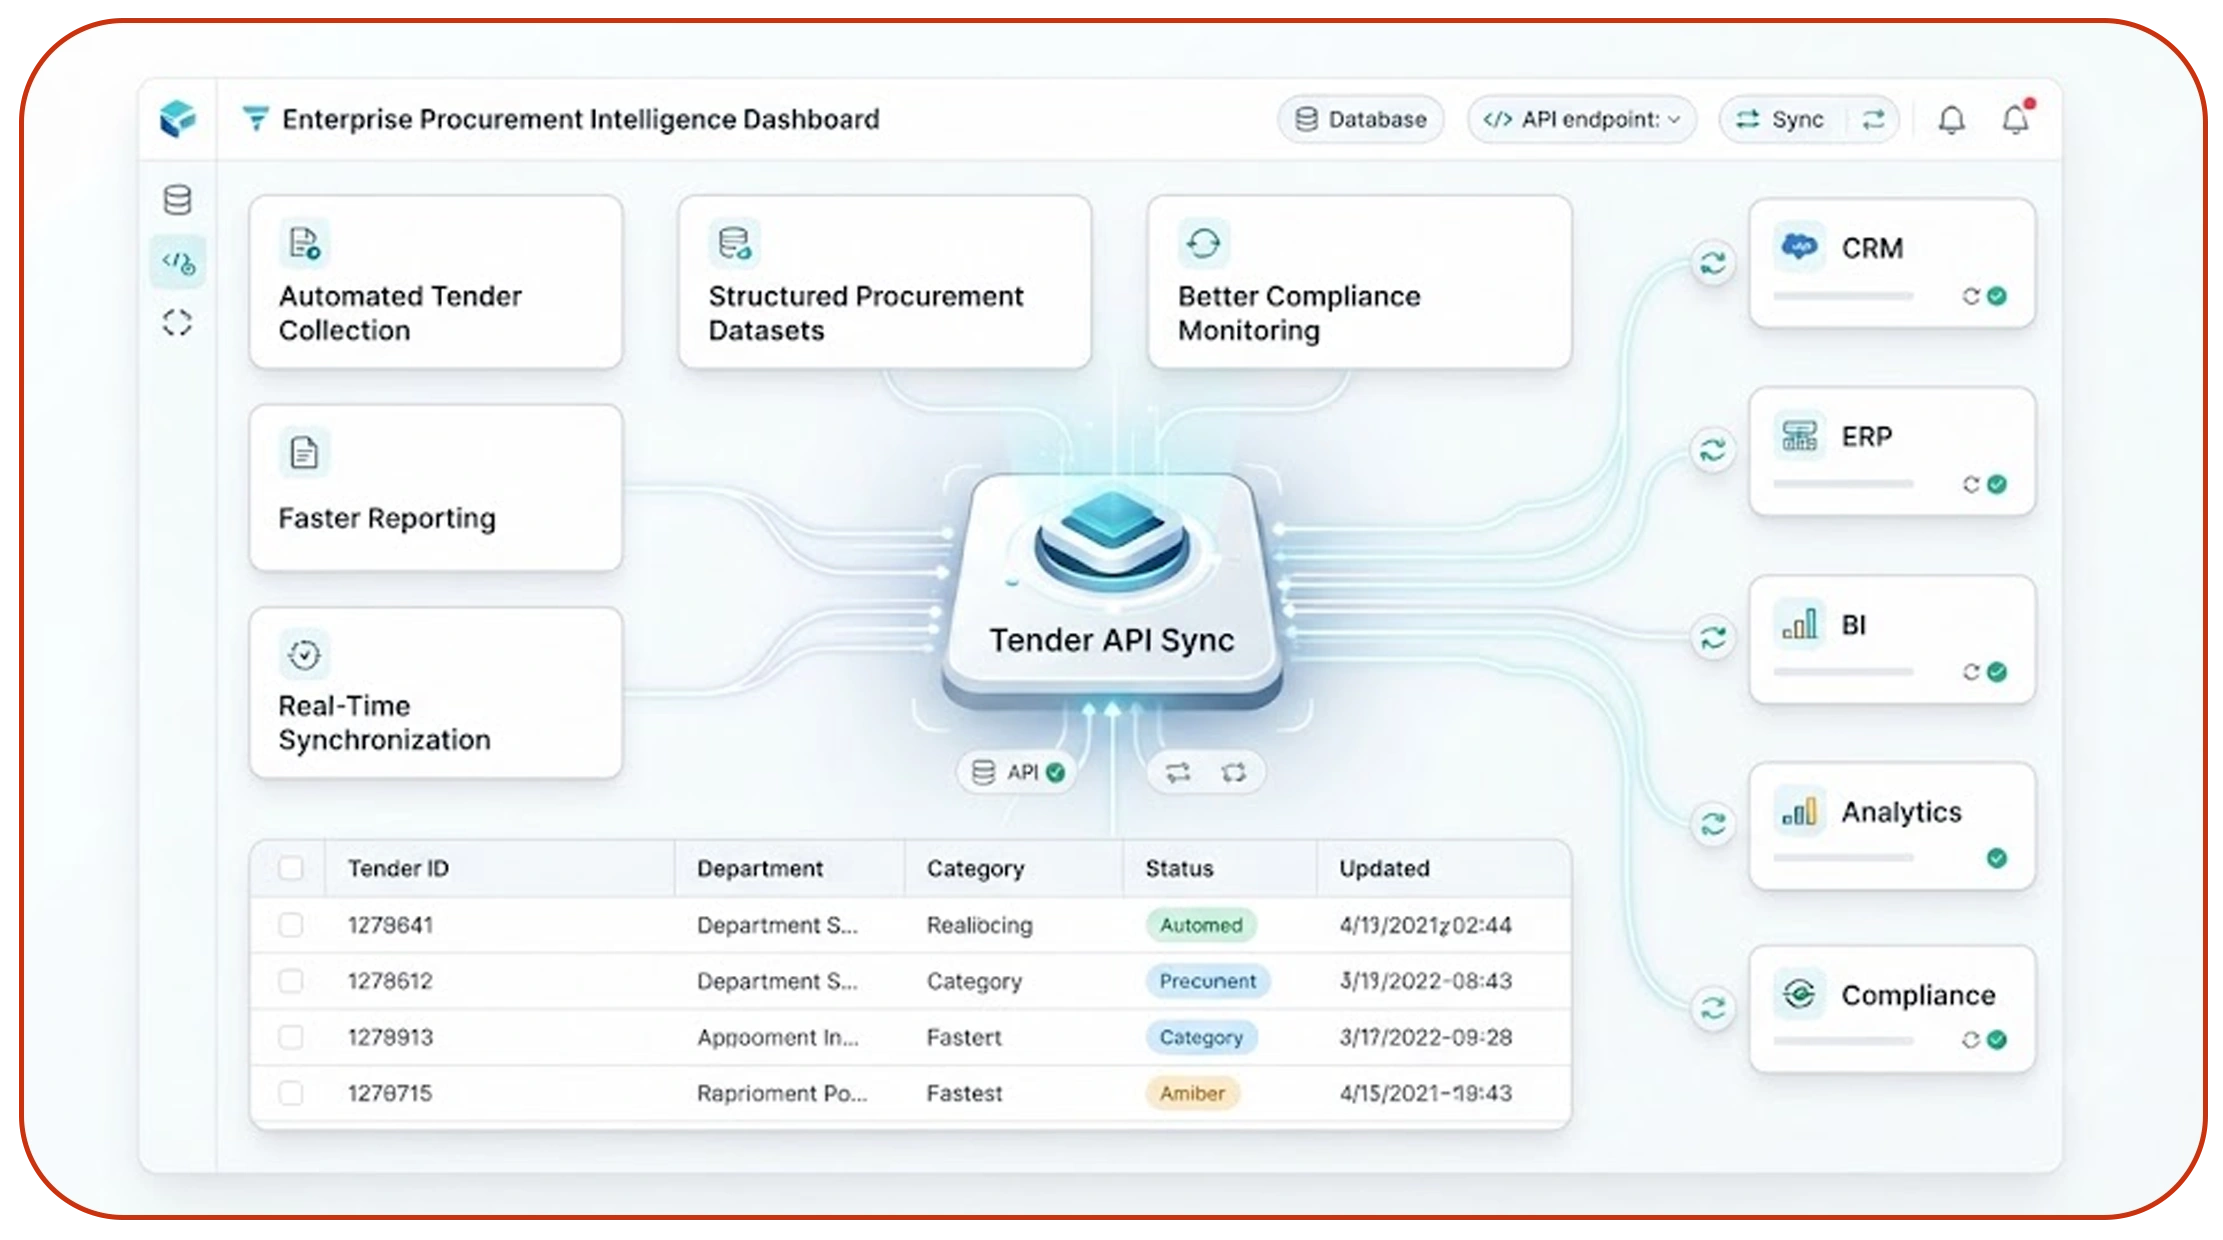
Task: Check the row for tender 1278715
Action: (291, 1093)
